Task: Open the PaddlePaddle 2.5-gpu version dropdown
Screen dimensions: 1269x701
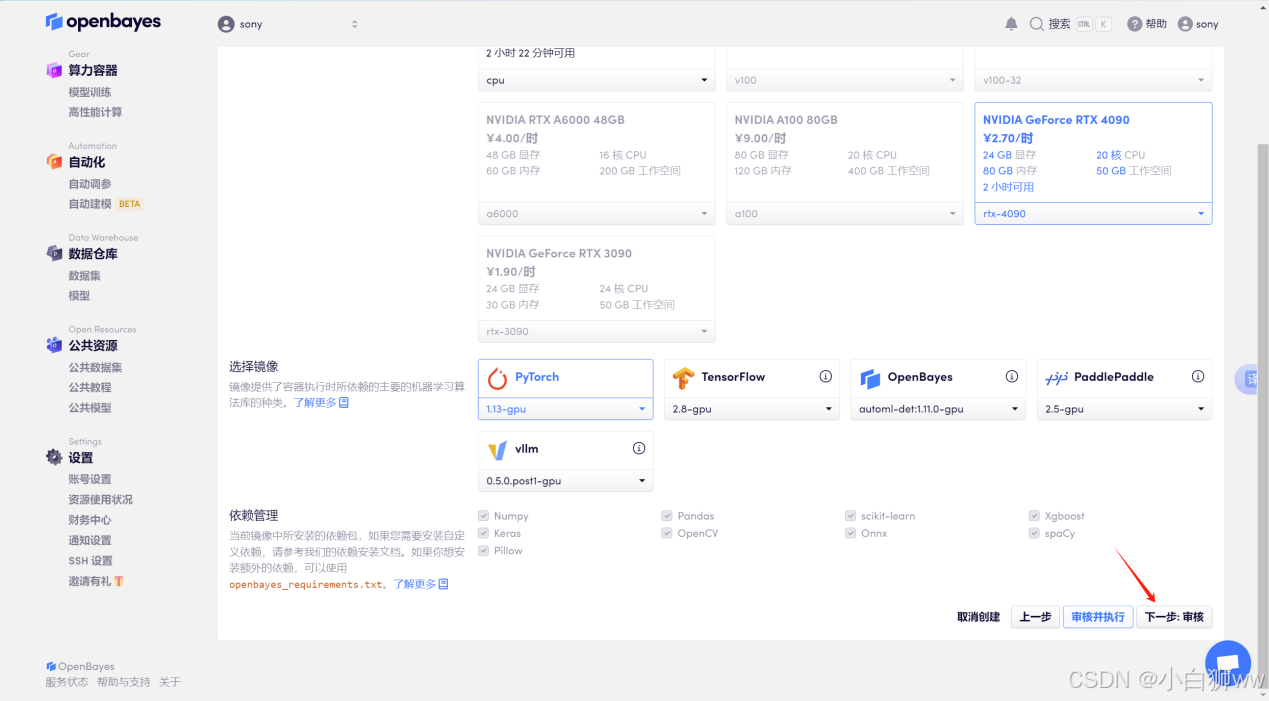Action: [x=1124, y=409]
